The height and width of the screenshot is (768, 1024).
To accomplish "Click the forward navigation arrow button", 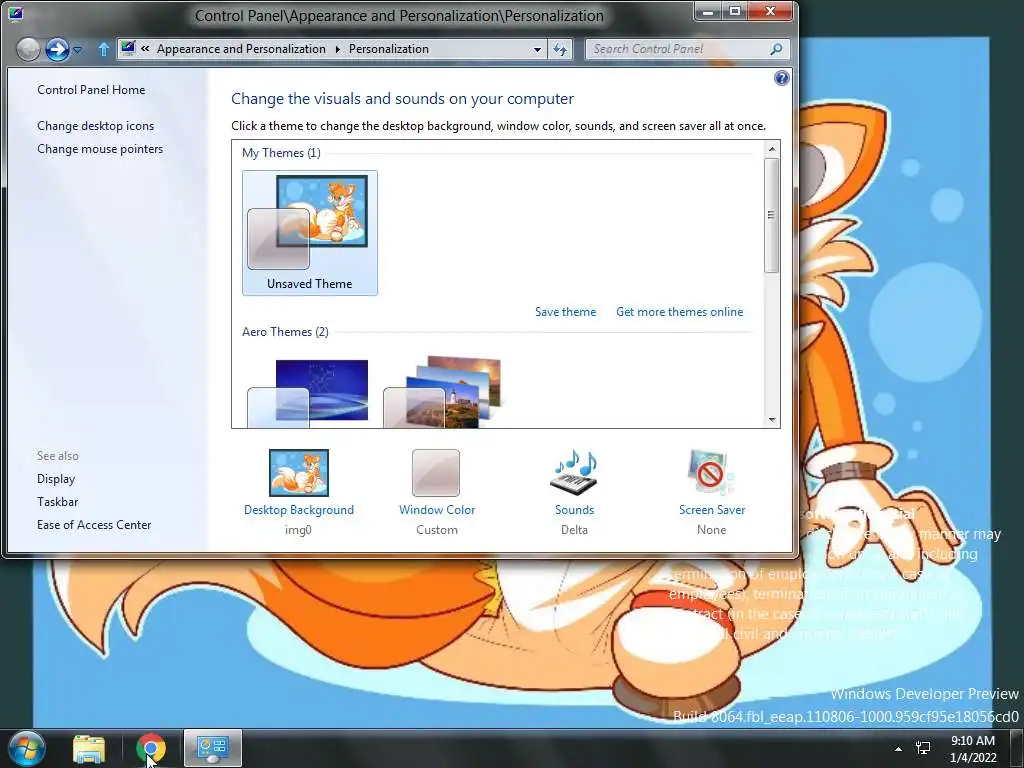I will coord(57,49).
